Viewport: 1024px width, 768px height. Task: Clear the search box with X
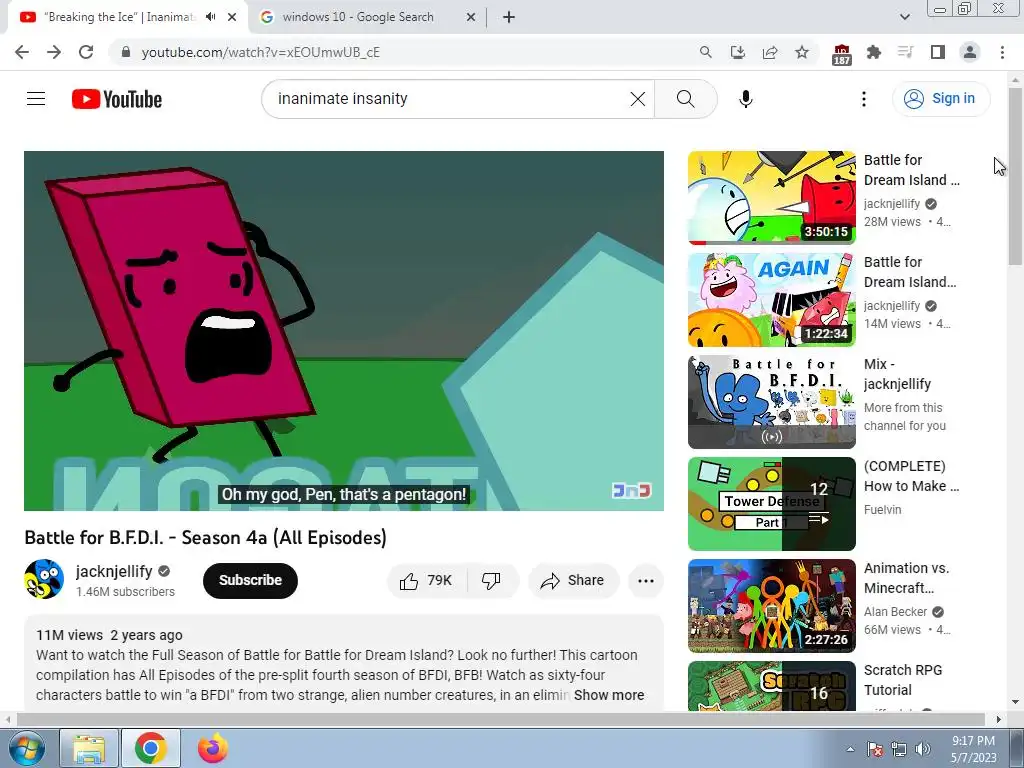pyautogui.click(x=637, y=99)
